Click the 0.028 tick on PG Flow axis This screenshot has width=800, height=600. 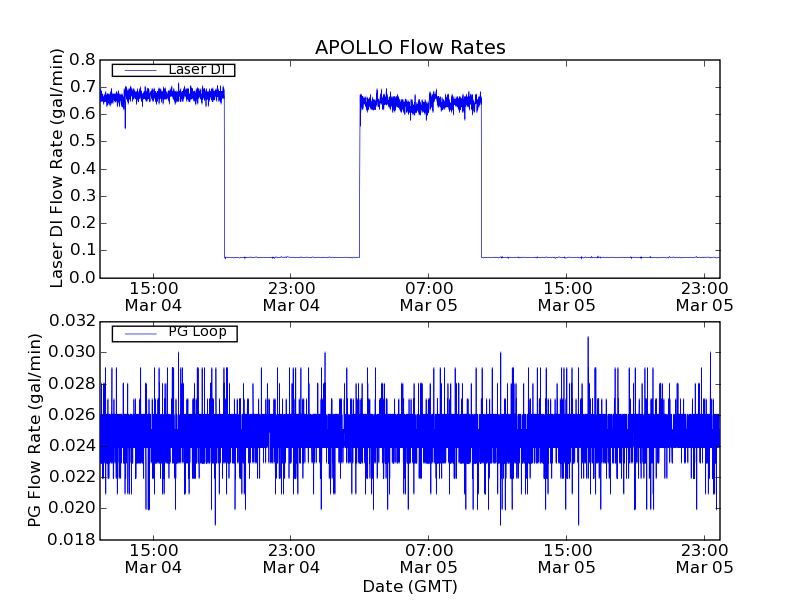point(72,384)
